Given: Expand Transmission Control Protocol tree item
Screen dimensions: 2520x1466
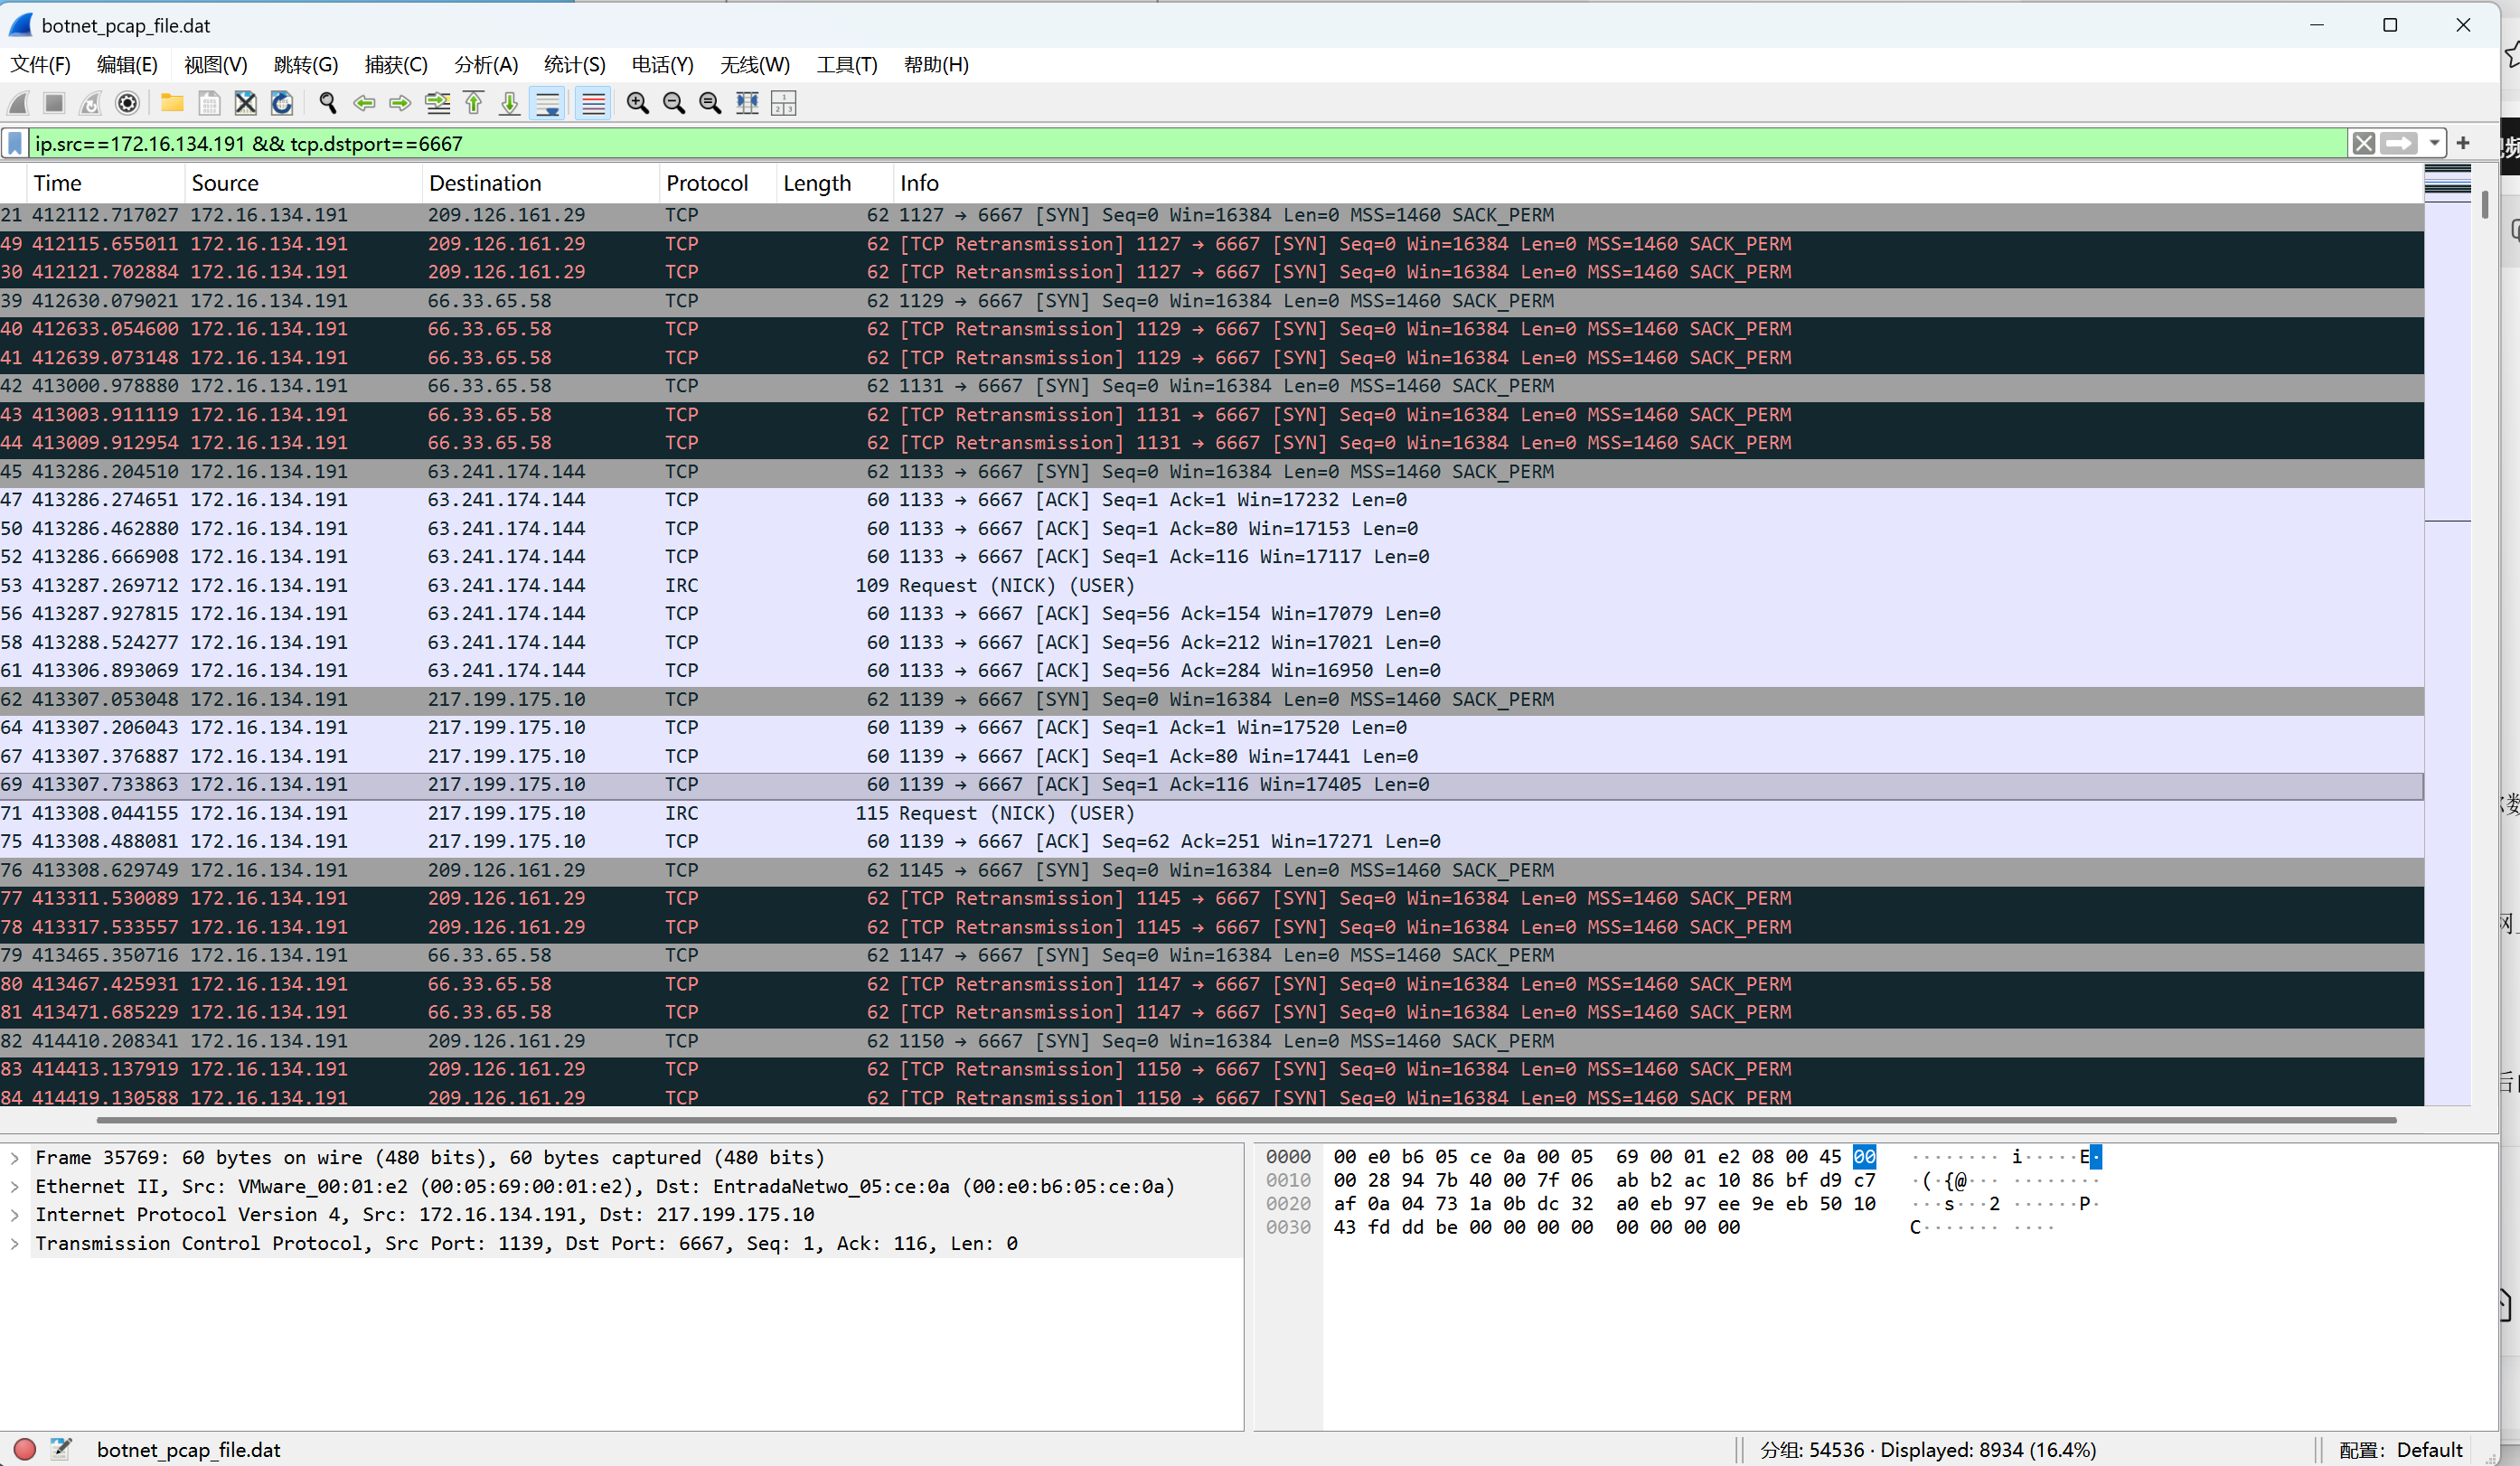Looking at the screenshot, I should coord(15,1244).
